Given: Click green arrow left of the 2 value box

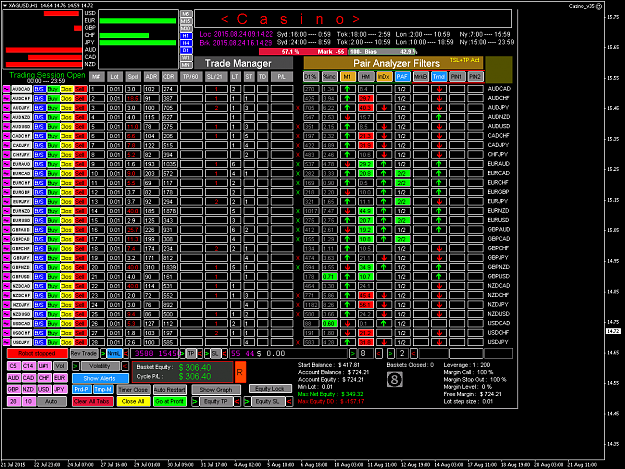Looking at the screenshot, I should pos(391,353).
